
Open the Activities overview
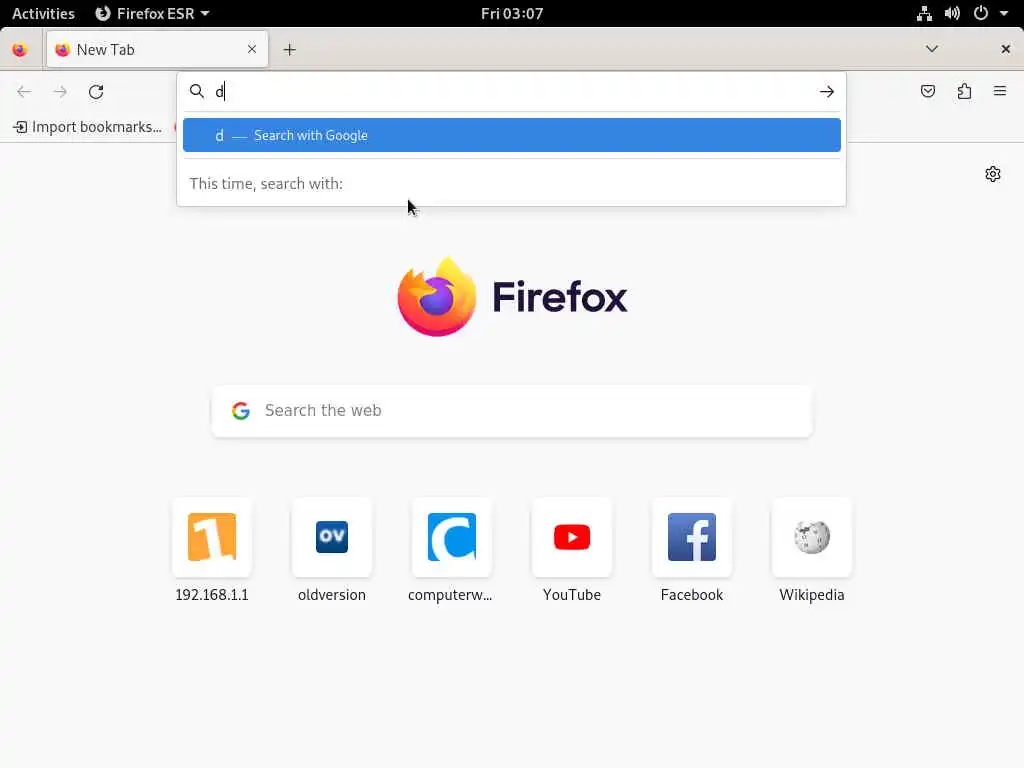click(x=43, y=13)
